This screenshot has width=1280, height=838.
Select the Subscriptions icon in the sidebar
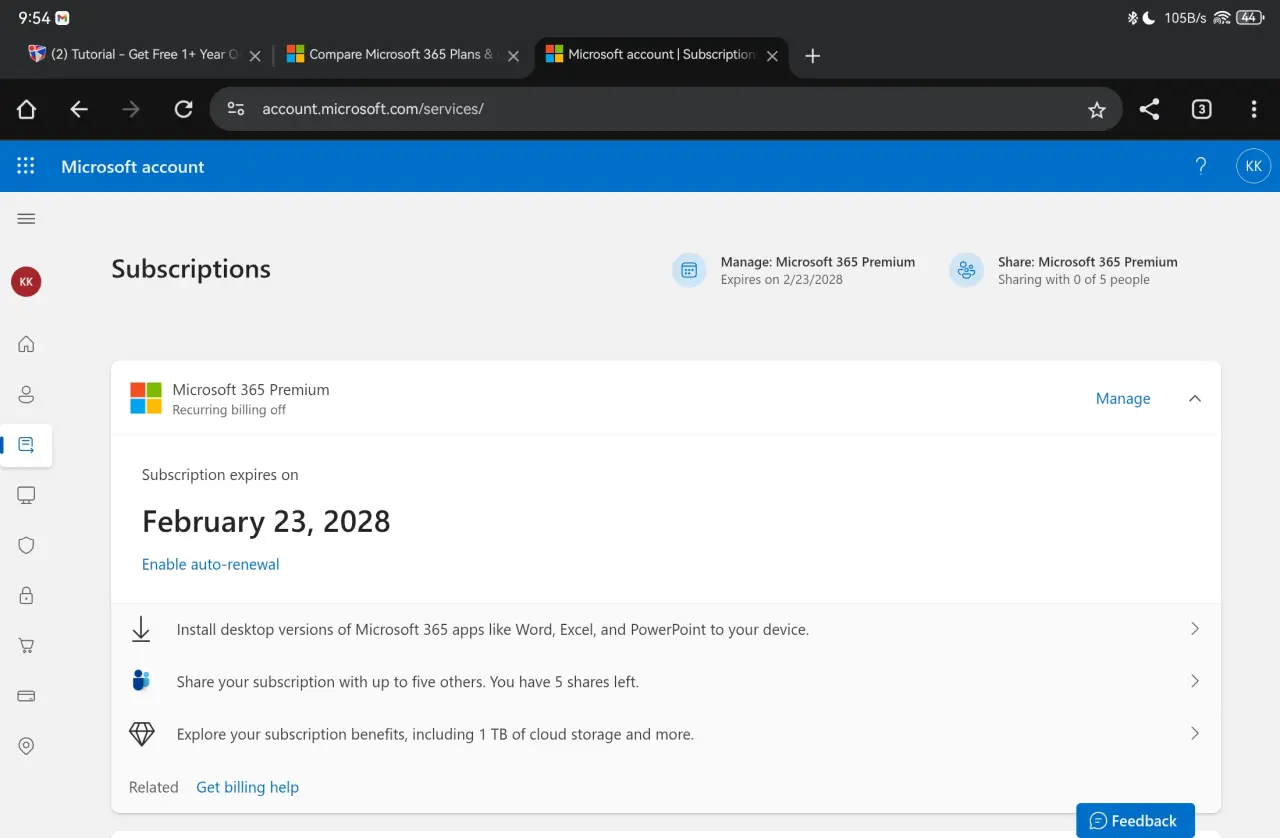[x=26, y=445]
